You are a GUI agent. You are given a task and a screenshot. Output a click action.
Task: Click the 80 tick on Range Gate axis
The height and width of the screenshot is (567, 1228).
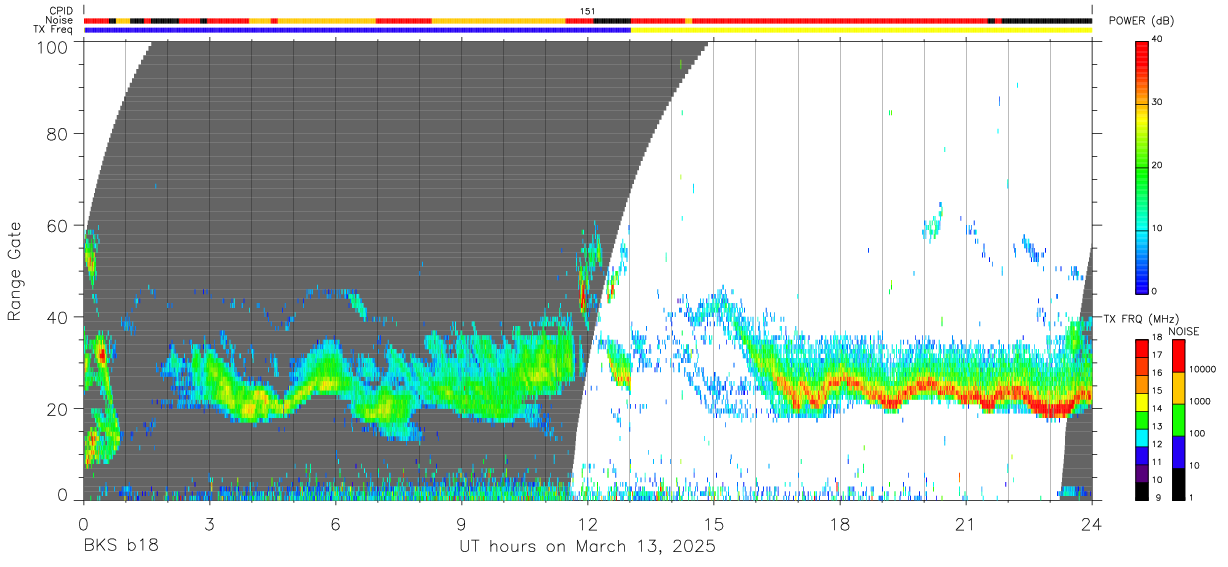[58, 135]
